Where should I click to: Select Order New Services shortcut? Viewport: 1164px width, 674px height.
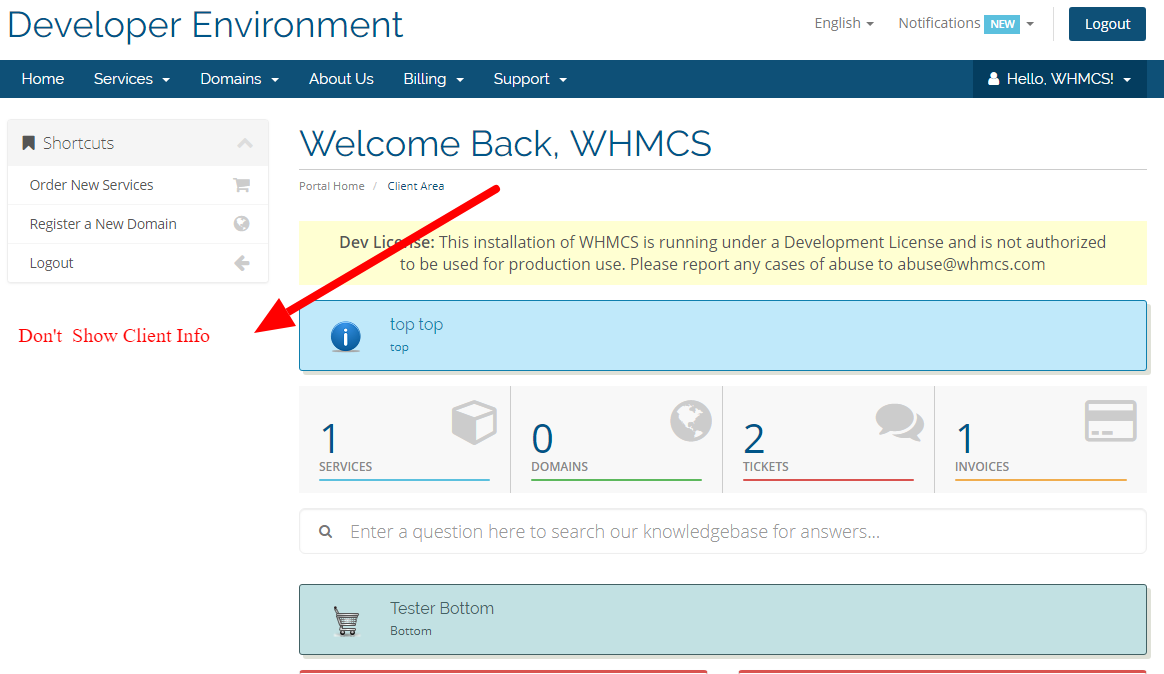138,185
